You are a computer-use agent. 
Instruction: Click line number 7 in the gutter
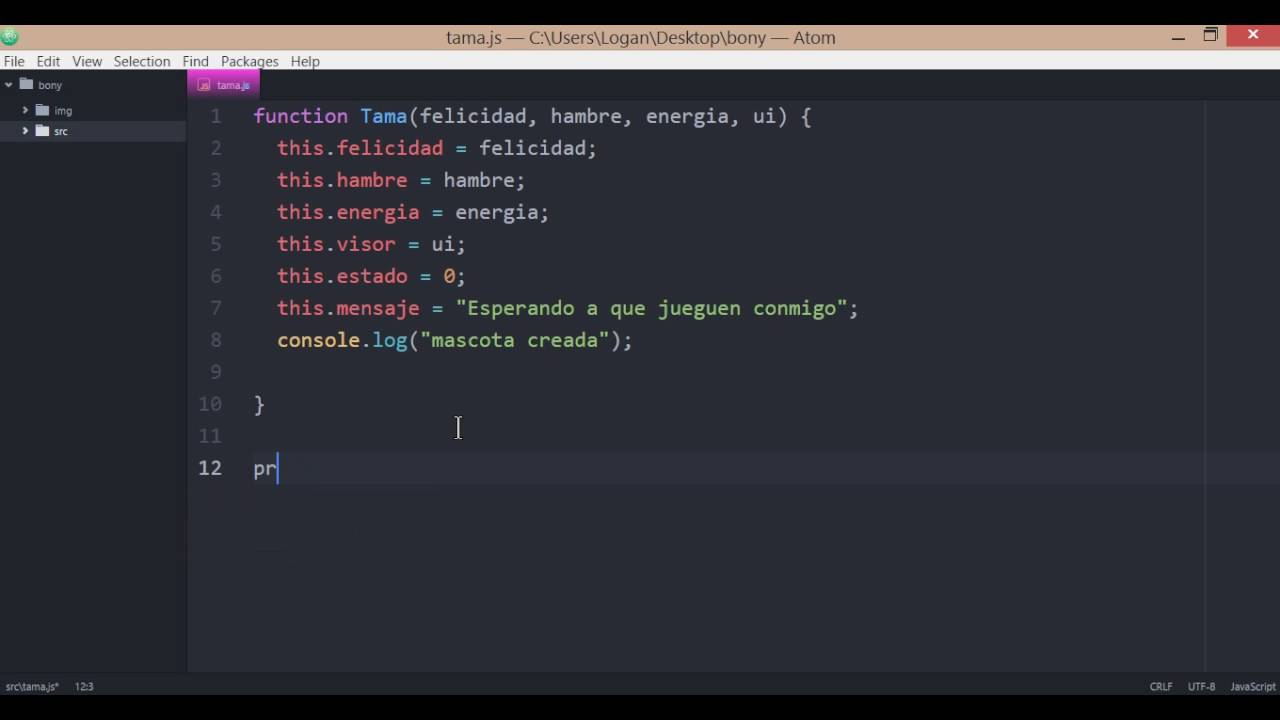tap(215, 308)
